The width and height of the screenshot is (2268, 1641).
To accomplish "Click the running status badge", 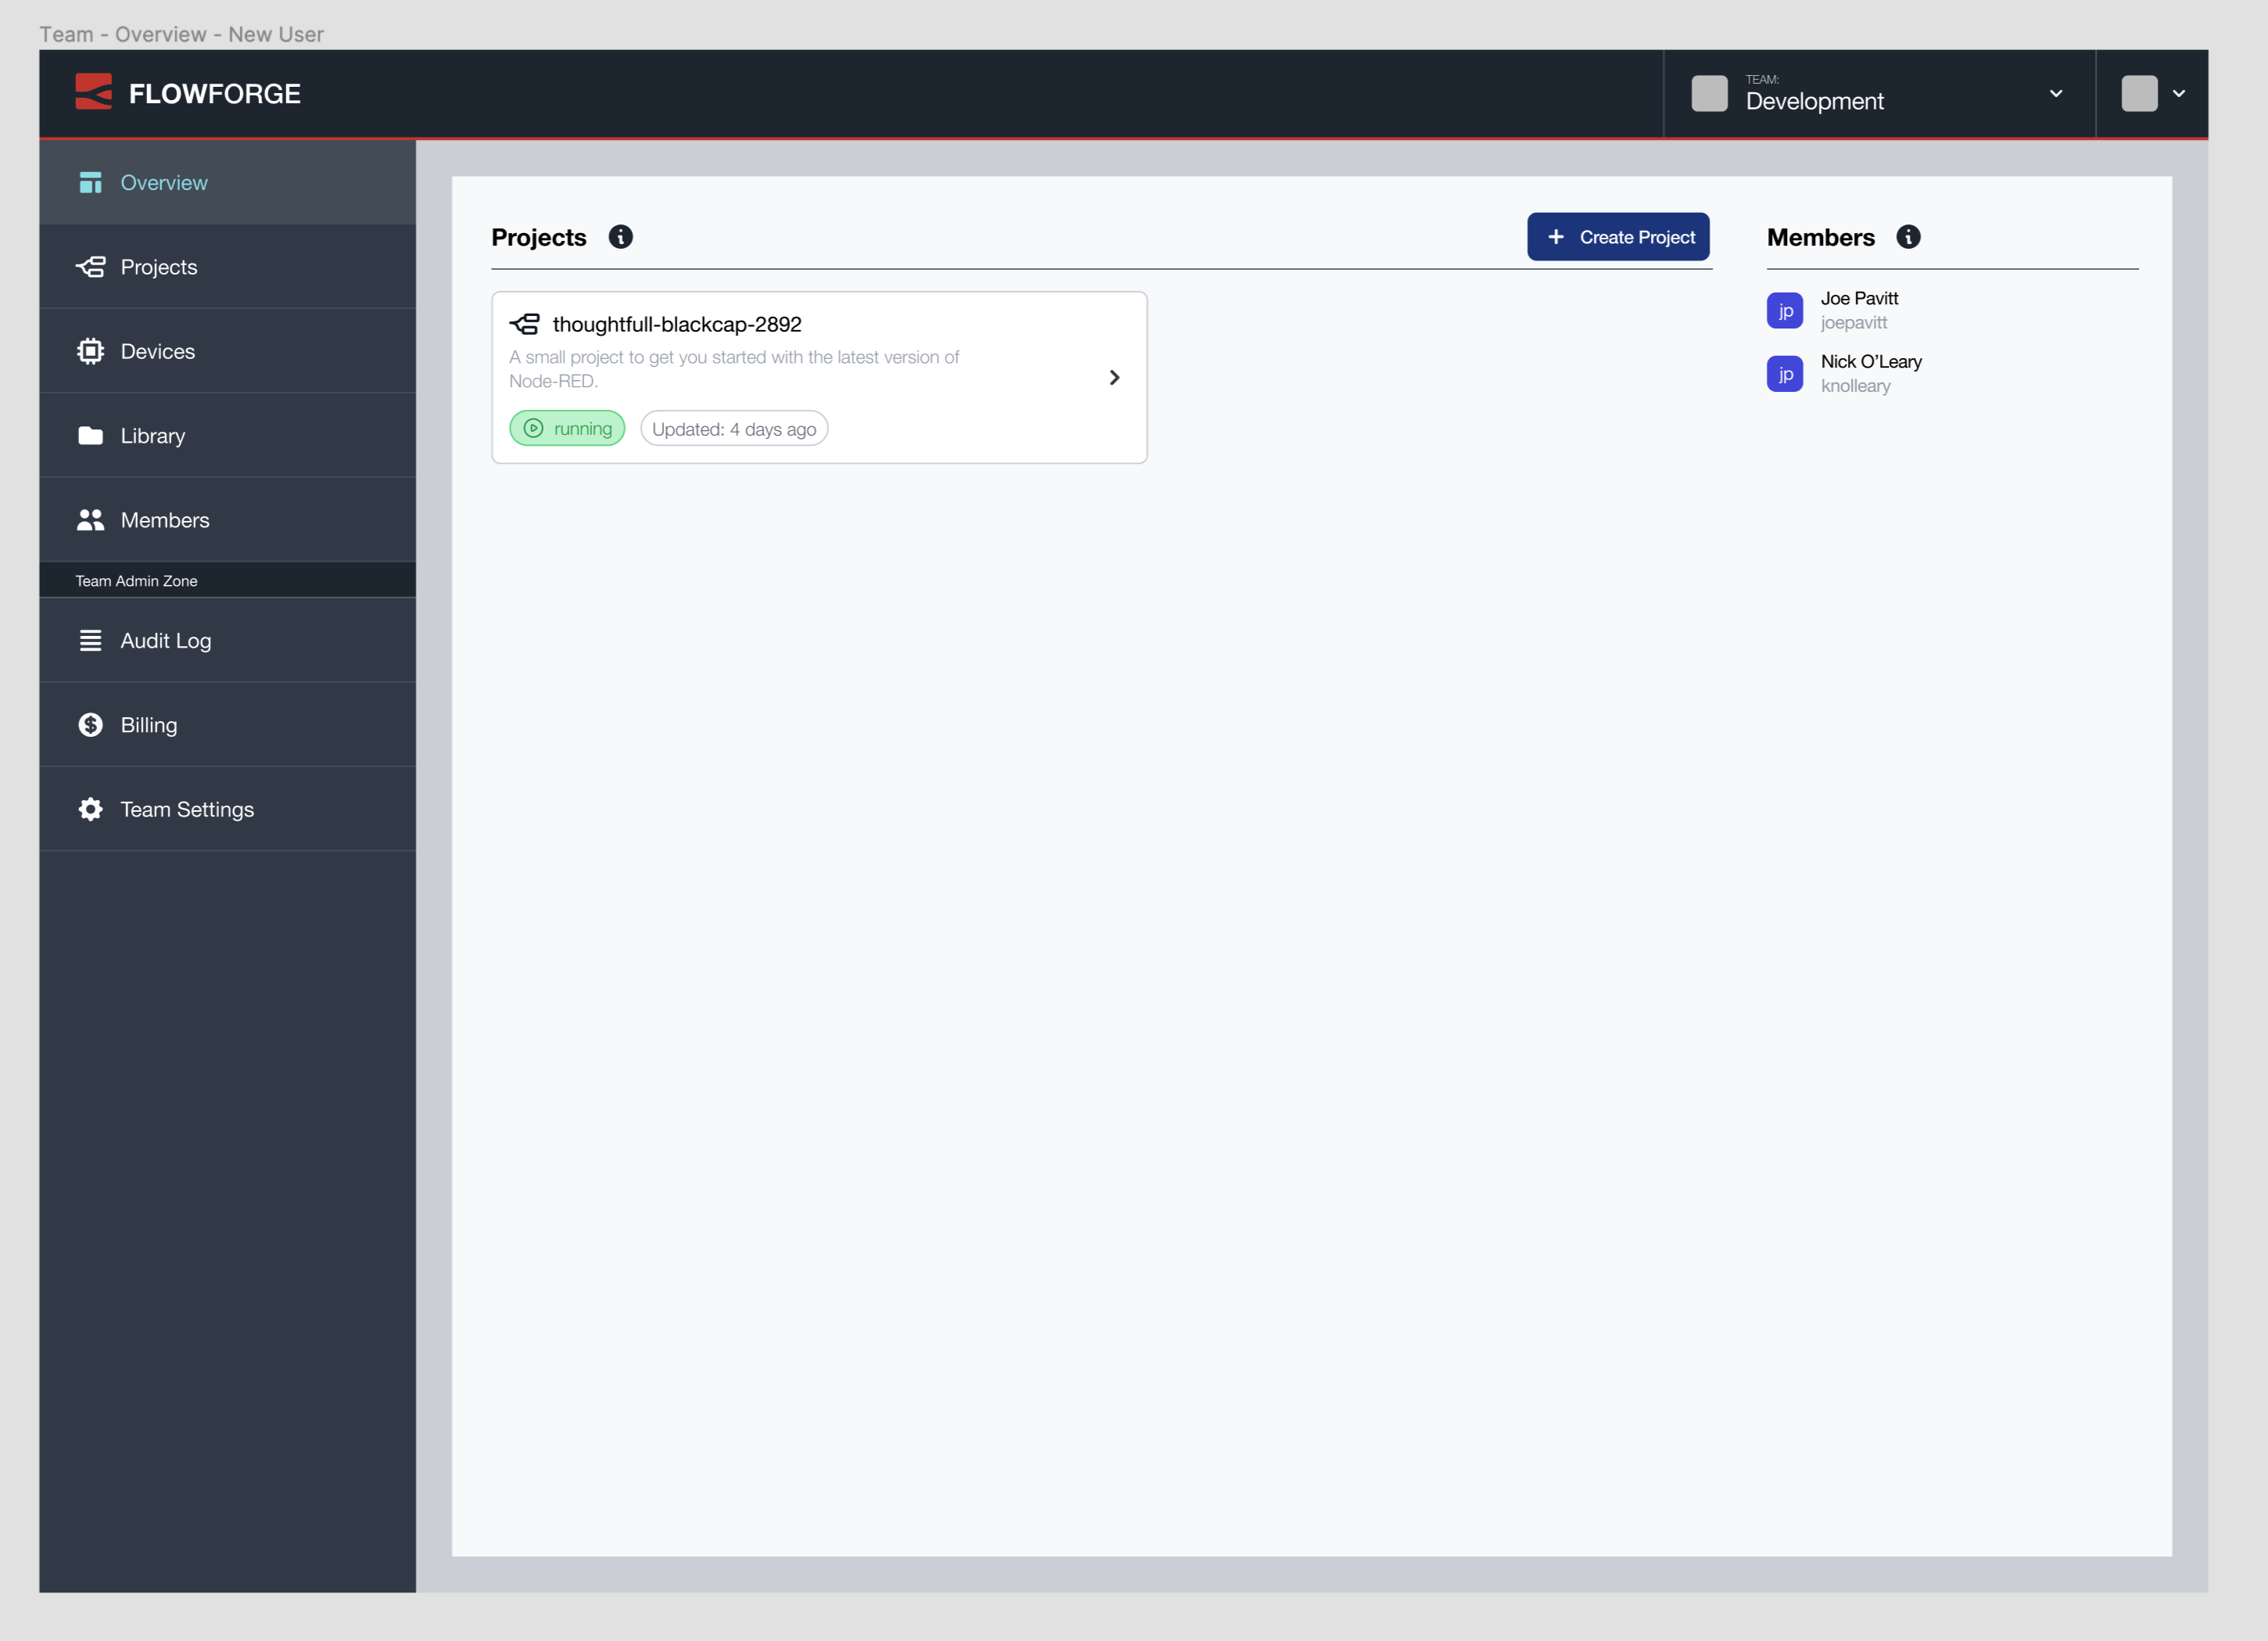I will pos(567,428).
